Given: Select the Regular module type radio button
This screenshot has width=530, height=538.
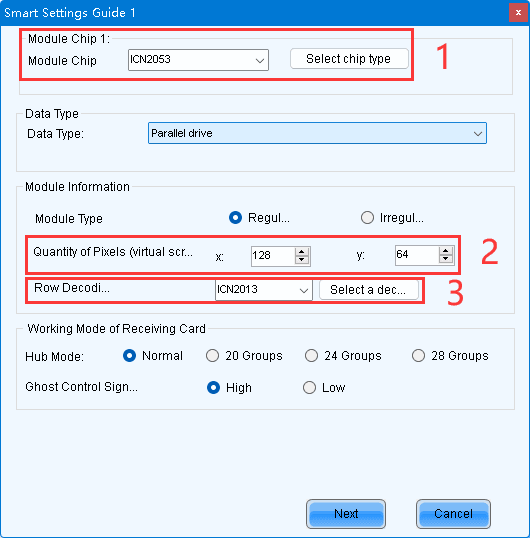Looking at the screenshot, I should [x=235, y=218].
